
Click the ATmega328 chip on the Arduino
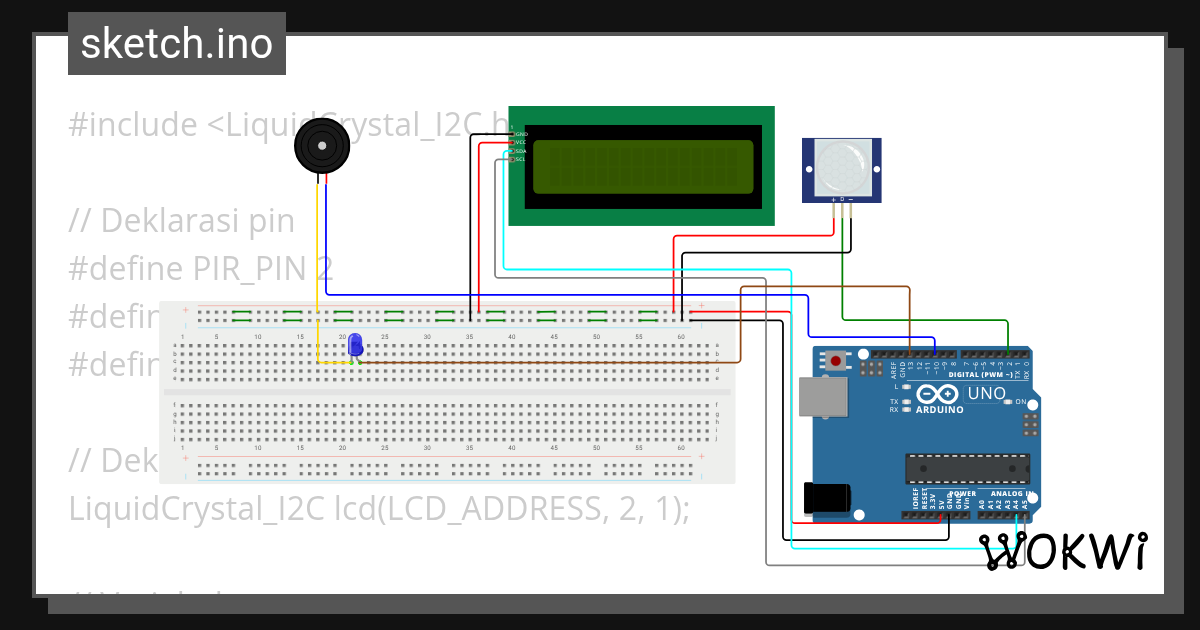point(966,468)
